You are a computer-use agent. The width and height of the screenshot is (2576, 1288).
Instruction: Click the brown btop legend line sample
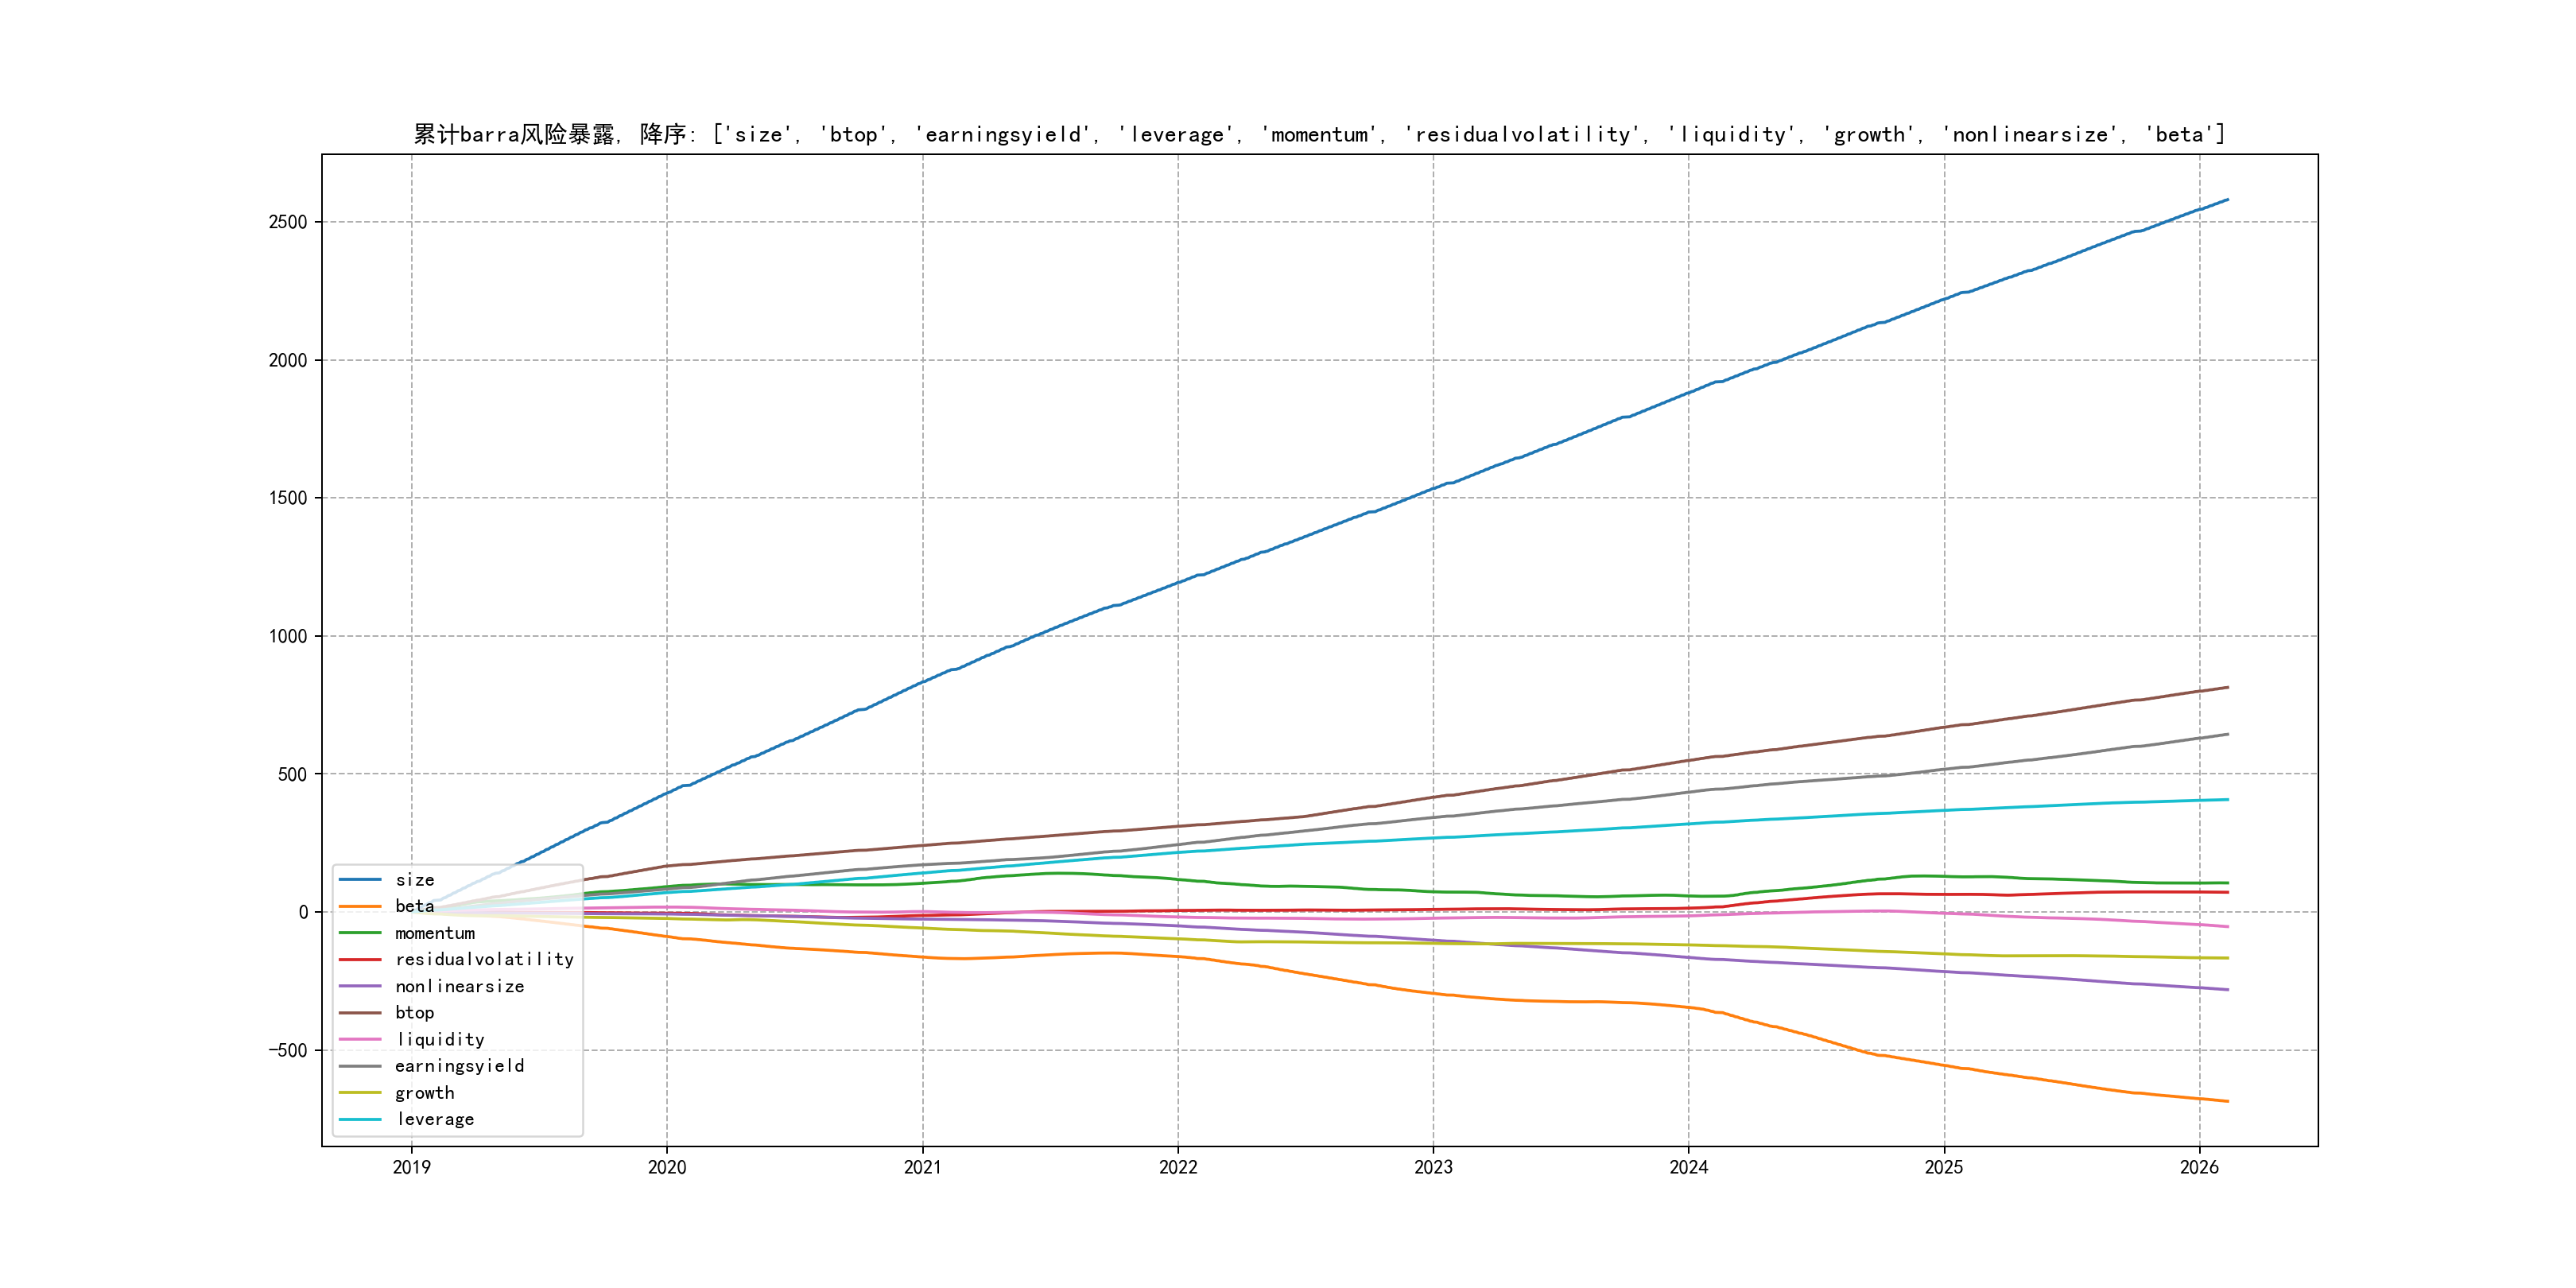click(360, 1013)
